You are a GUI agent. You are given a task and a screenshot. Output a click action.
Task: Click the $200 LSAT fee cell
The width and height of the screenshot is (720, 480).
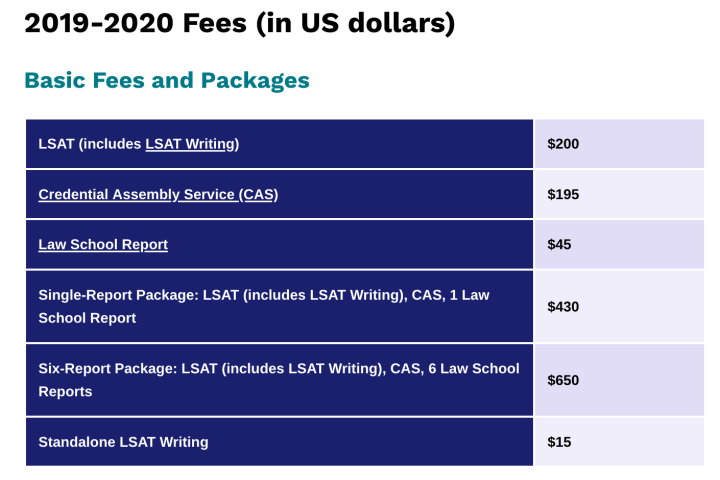(563, 144)
